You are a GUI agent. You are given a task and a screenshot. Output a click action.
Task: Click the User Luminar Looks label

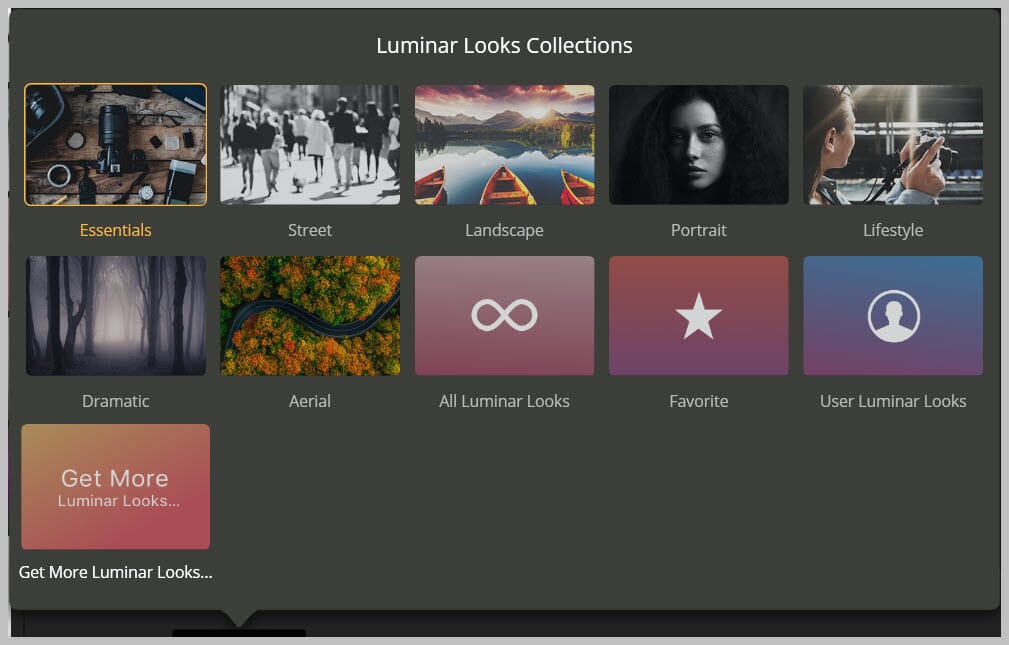893,401
